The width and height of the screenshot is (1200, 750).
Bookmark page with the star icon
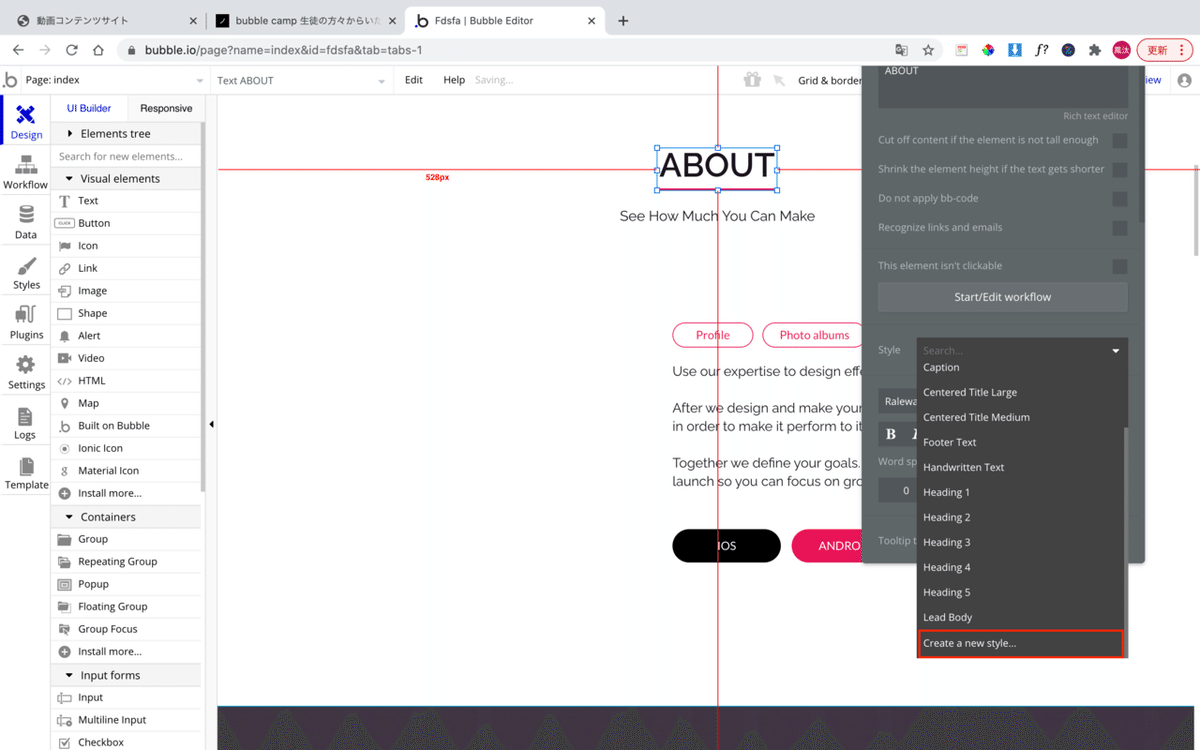pos(928,50)
